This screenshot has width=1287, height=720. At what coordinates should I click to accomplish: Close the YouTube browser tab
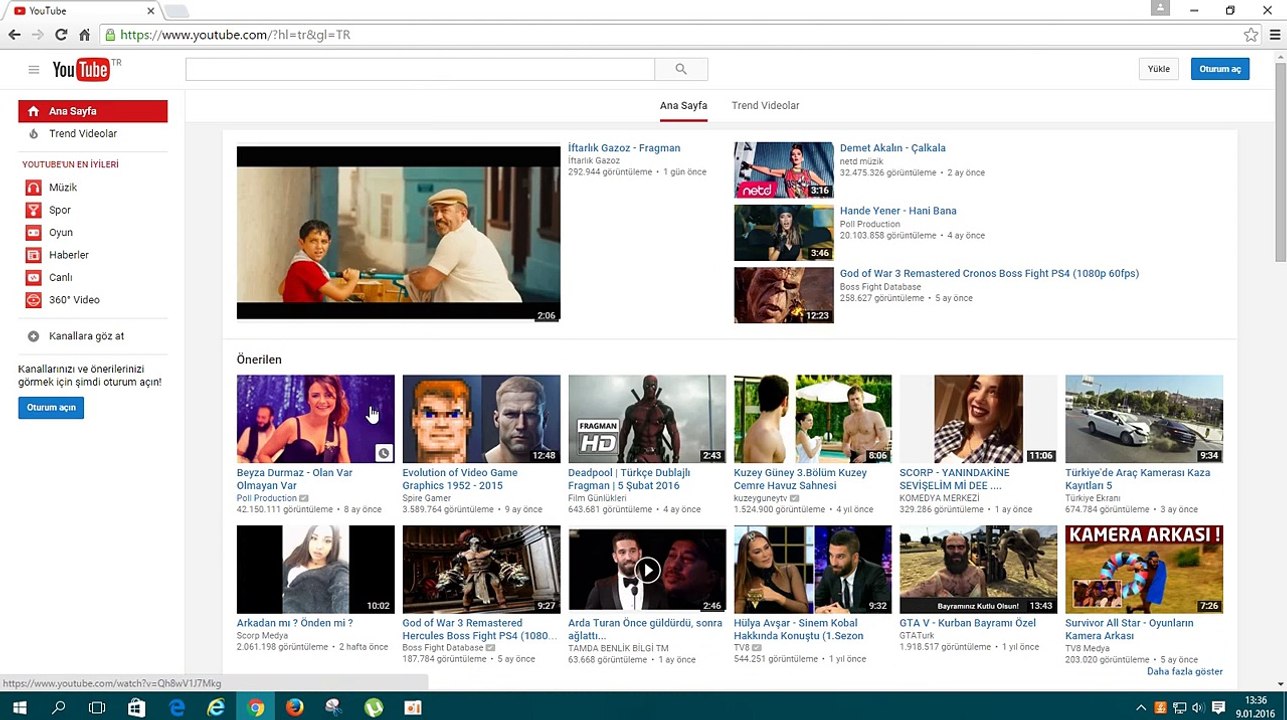click(151, 11)
